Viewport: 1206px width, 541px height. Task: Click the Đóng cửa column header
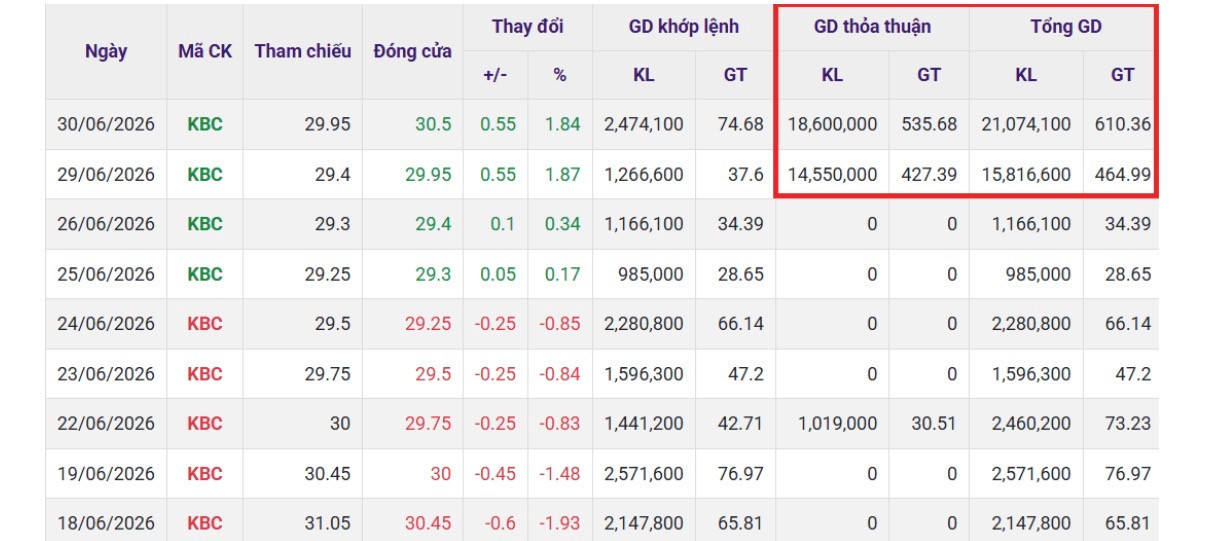coord(412,51)
